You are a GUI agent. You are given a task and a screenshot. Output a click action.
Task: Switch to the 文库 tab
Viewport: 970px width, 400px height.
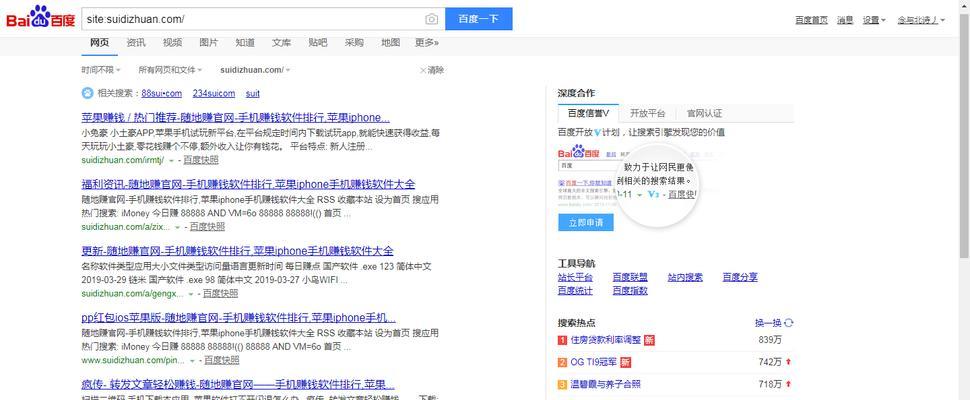(x=281, y=43)
